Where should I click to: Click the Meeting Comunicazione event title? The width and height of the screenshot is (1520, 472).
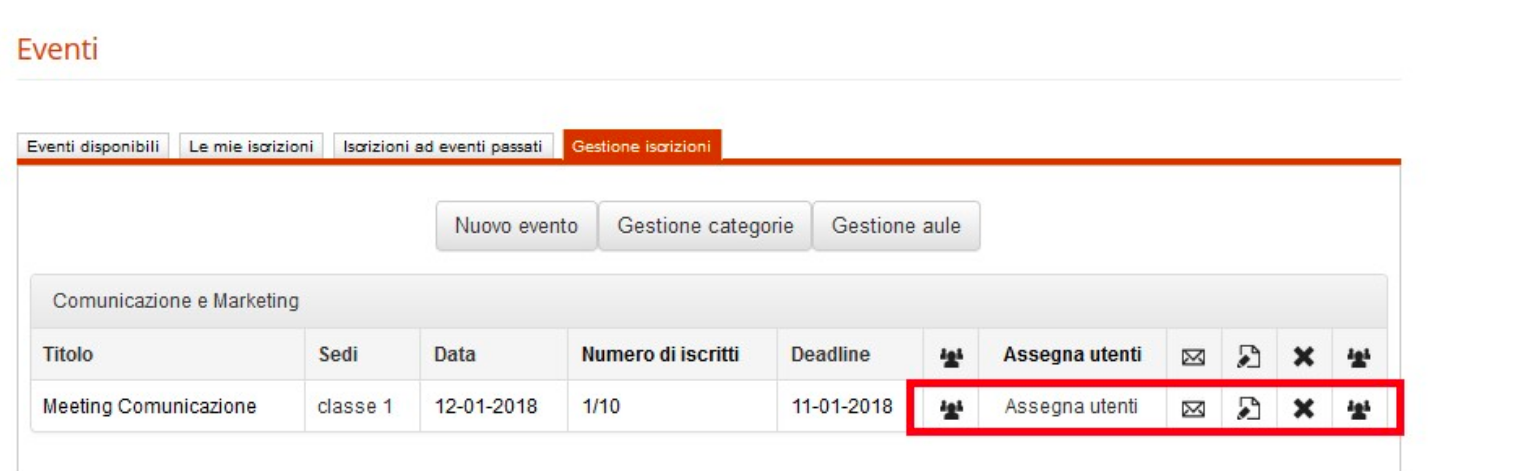click(150, 407)
